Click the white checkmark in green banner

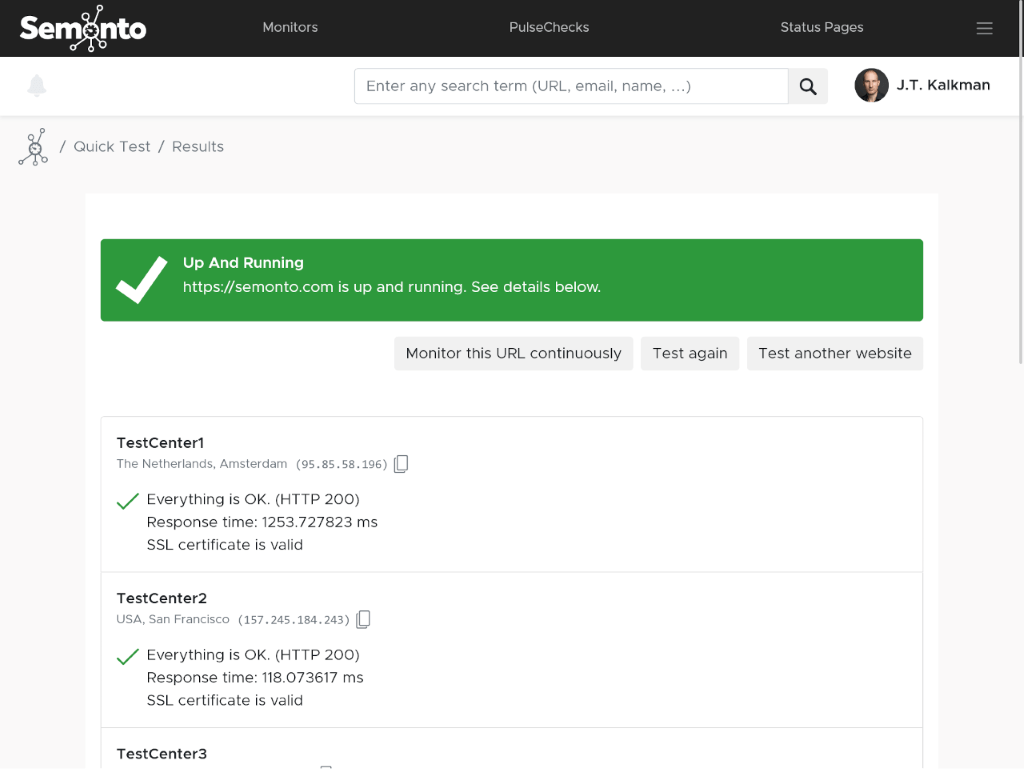pos(141,279)
